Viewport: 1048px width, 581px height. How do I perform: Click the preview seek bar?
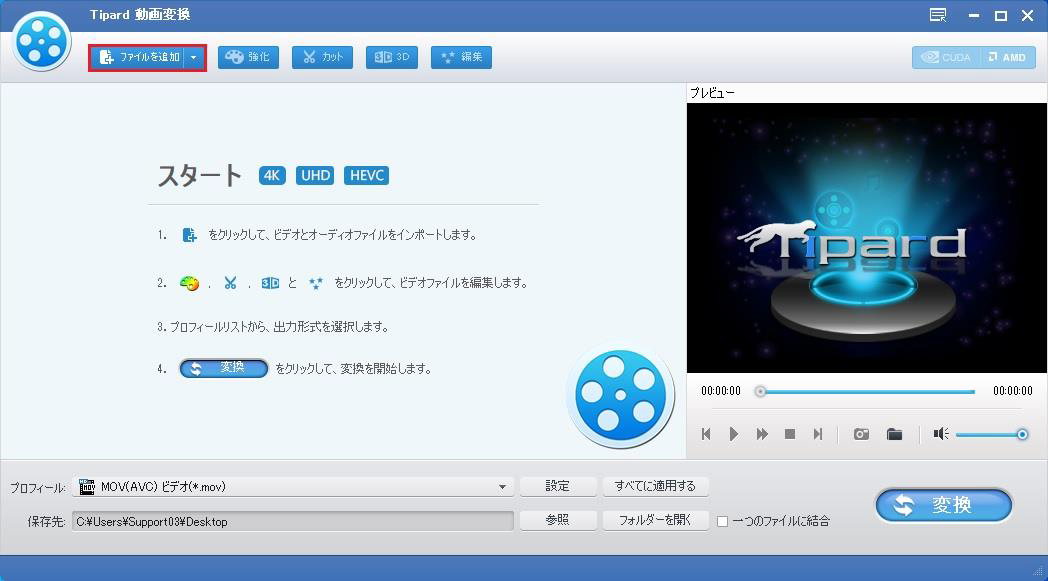(x=866, y=392)
